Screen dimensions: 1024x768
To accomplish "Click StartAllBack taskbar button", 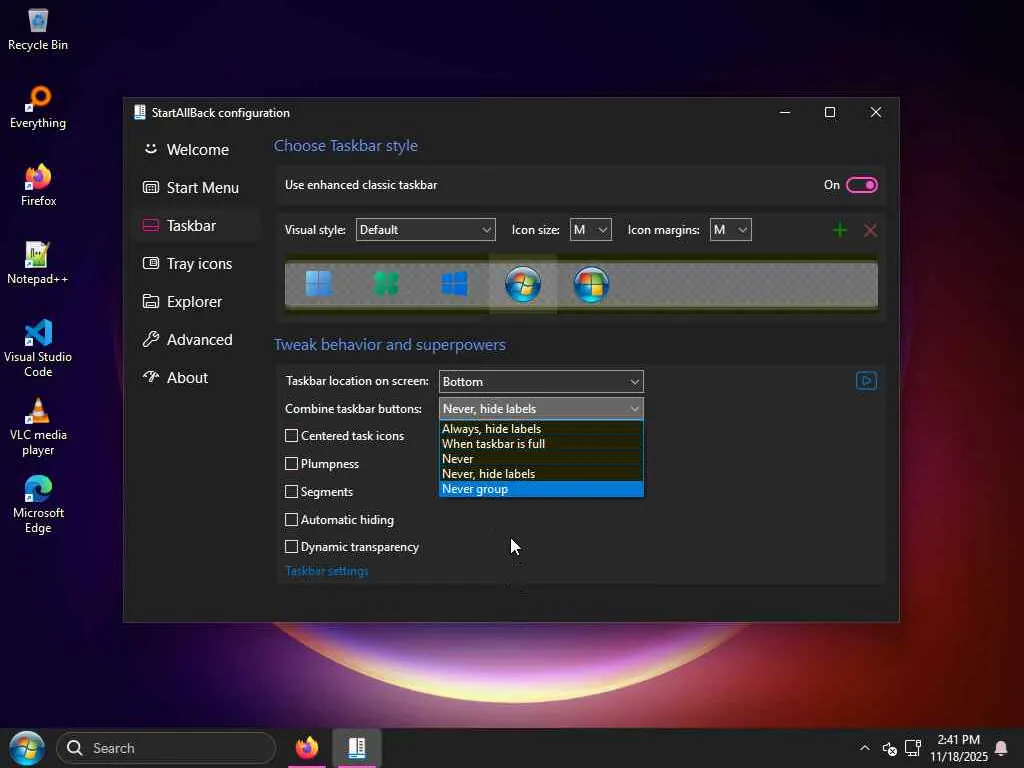I will (357, 748).
